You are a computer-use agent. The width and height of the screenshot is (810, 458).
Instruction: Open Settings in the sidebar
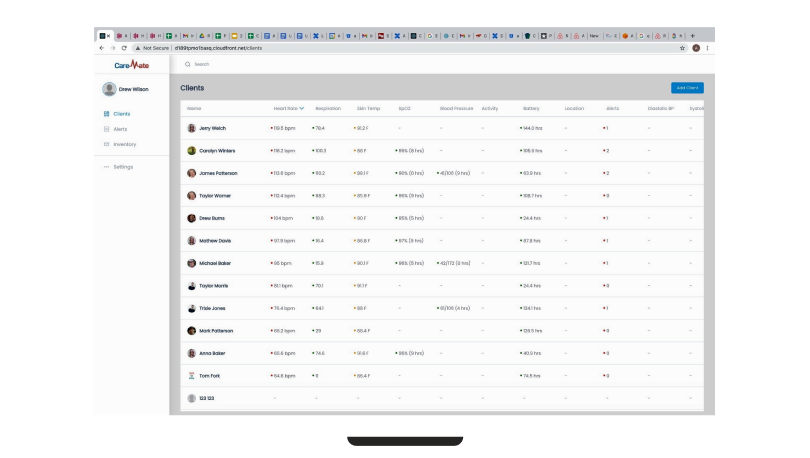(x=122, y=167)
